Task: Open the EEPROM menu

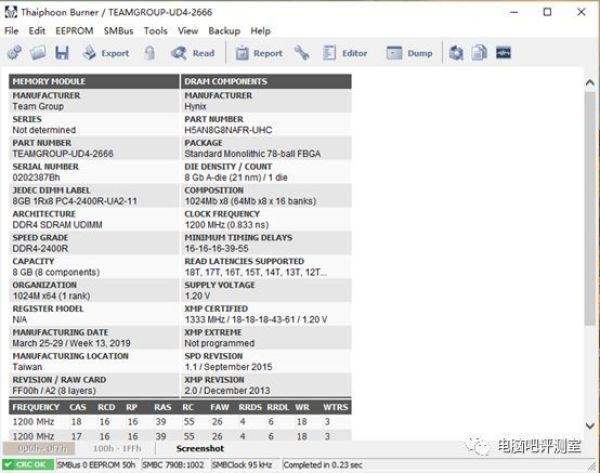Action: 74,31
